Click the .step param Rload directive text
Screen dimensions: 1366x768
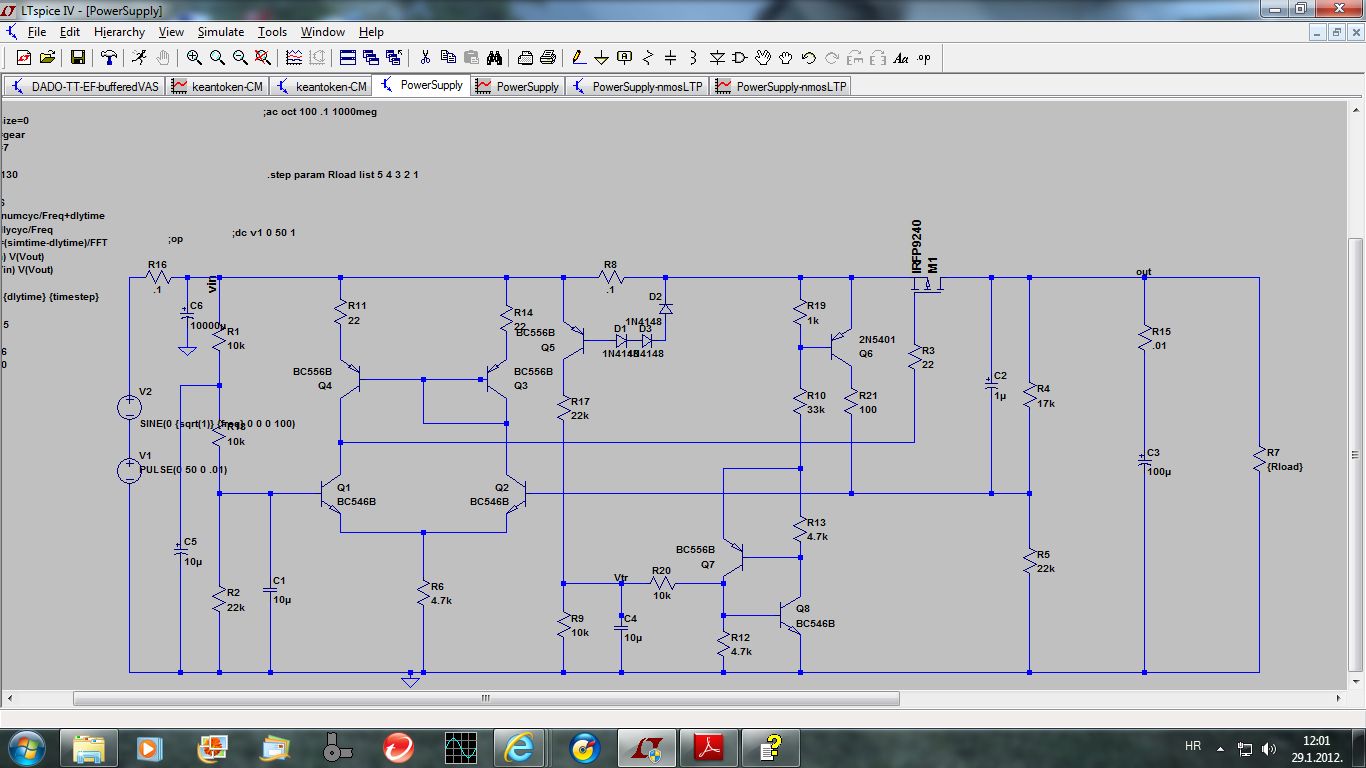click(x=343, y=175)
